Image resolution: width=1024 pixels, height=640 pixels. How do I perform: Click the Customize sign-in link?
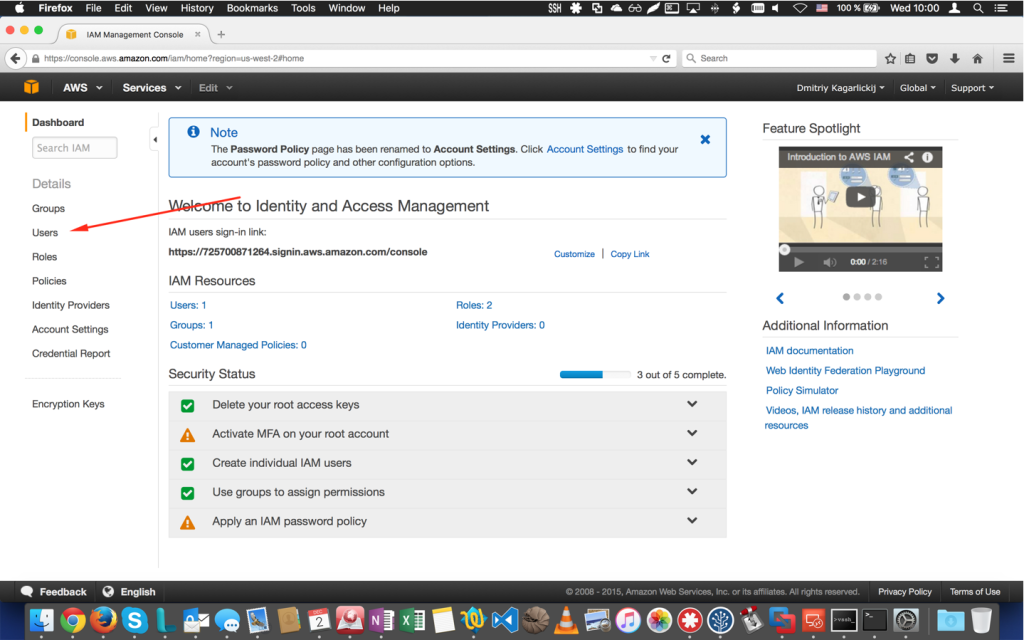(x=574, y=254)
